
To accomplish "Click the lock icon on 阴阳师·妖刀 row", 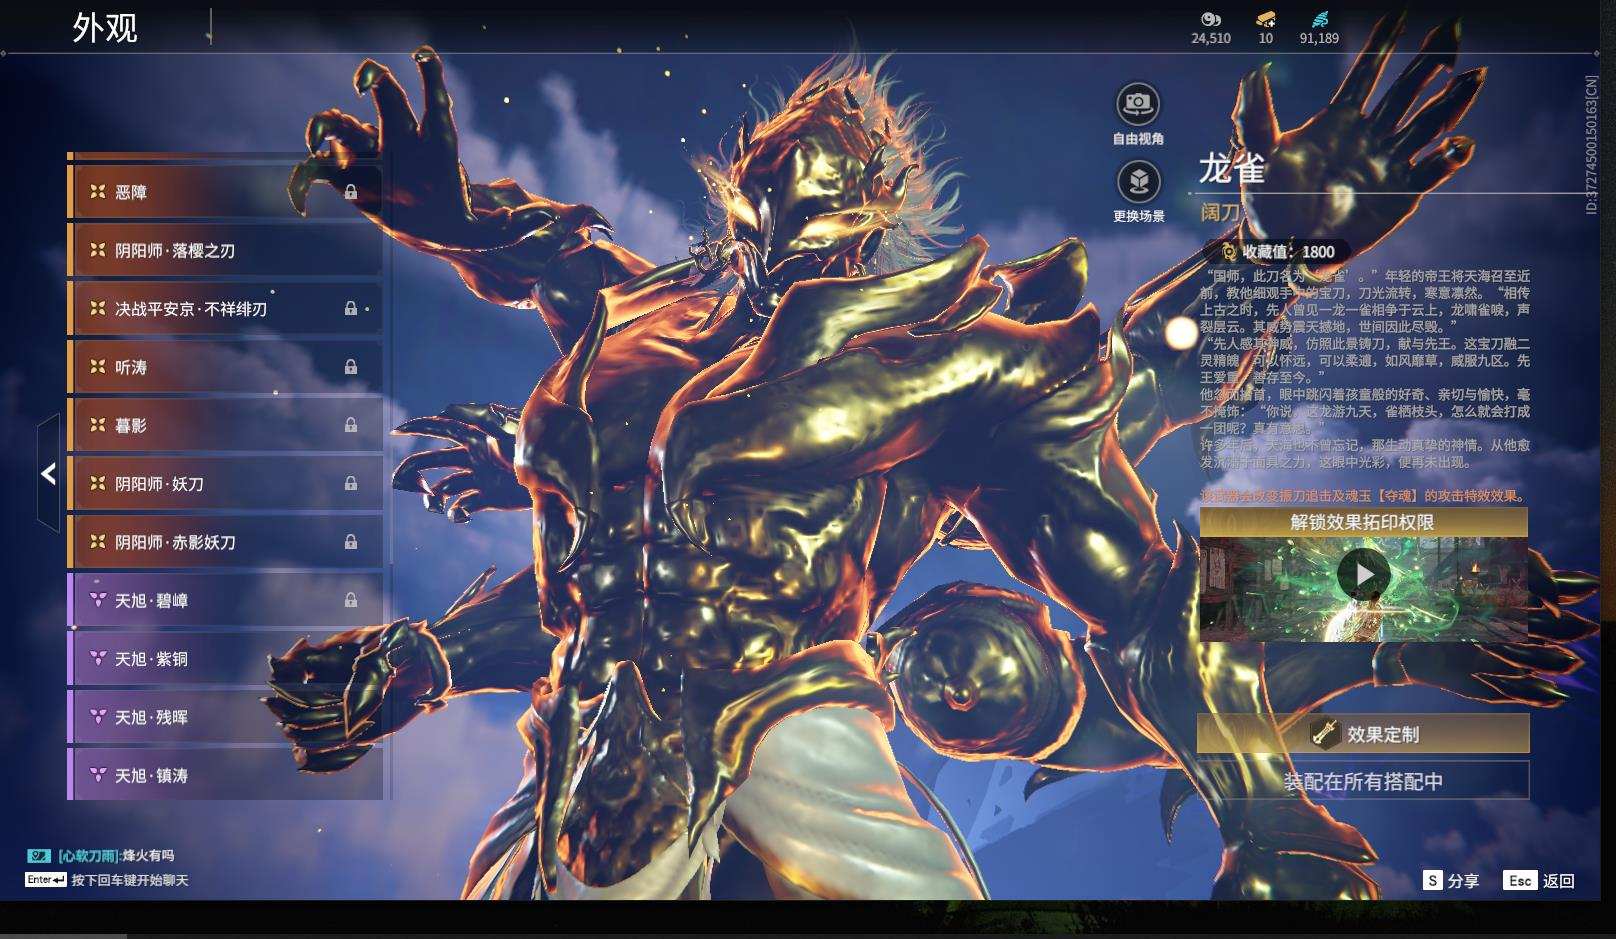I will (351, 483).
